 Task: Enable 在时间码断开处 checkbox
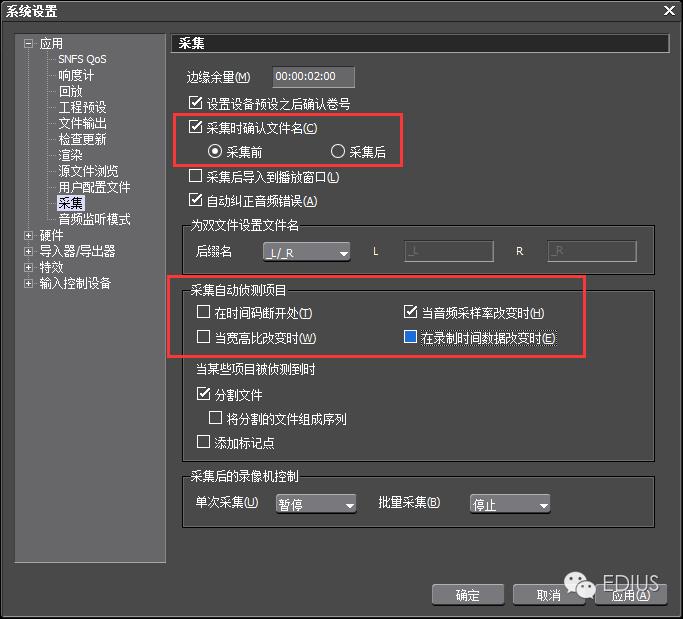(203, 312)
